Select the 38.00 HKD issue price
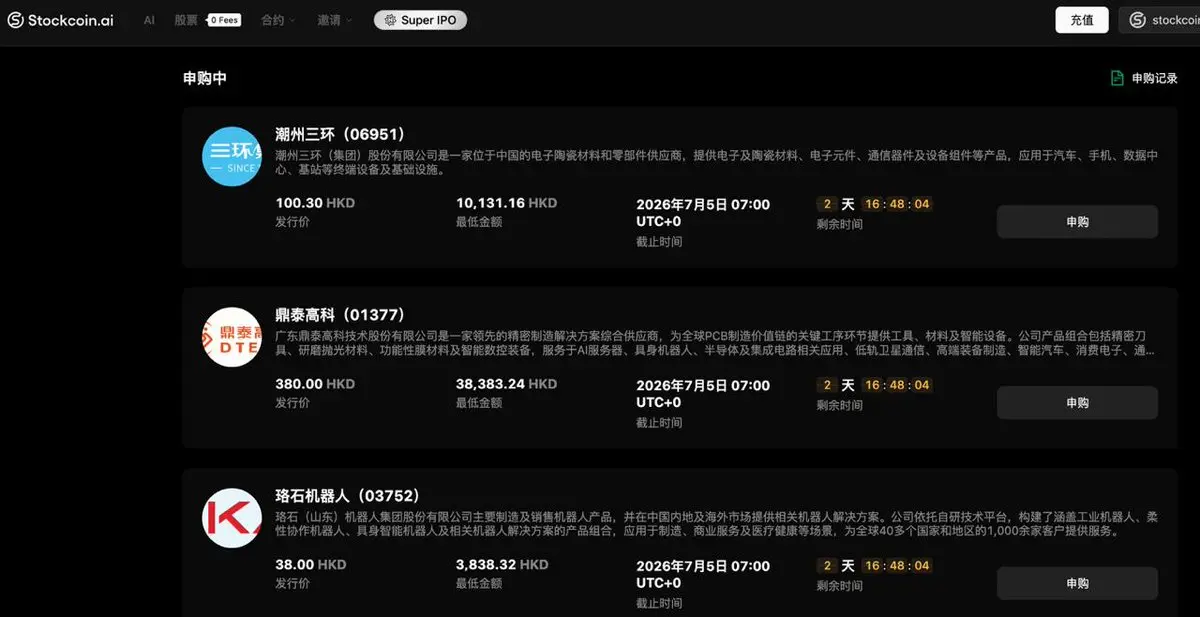Screen dimensions: 1200x617 [311, 565]
